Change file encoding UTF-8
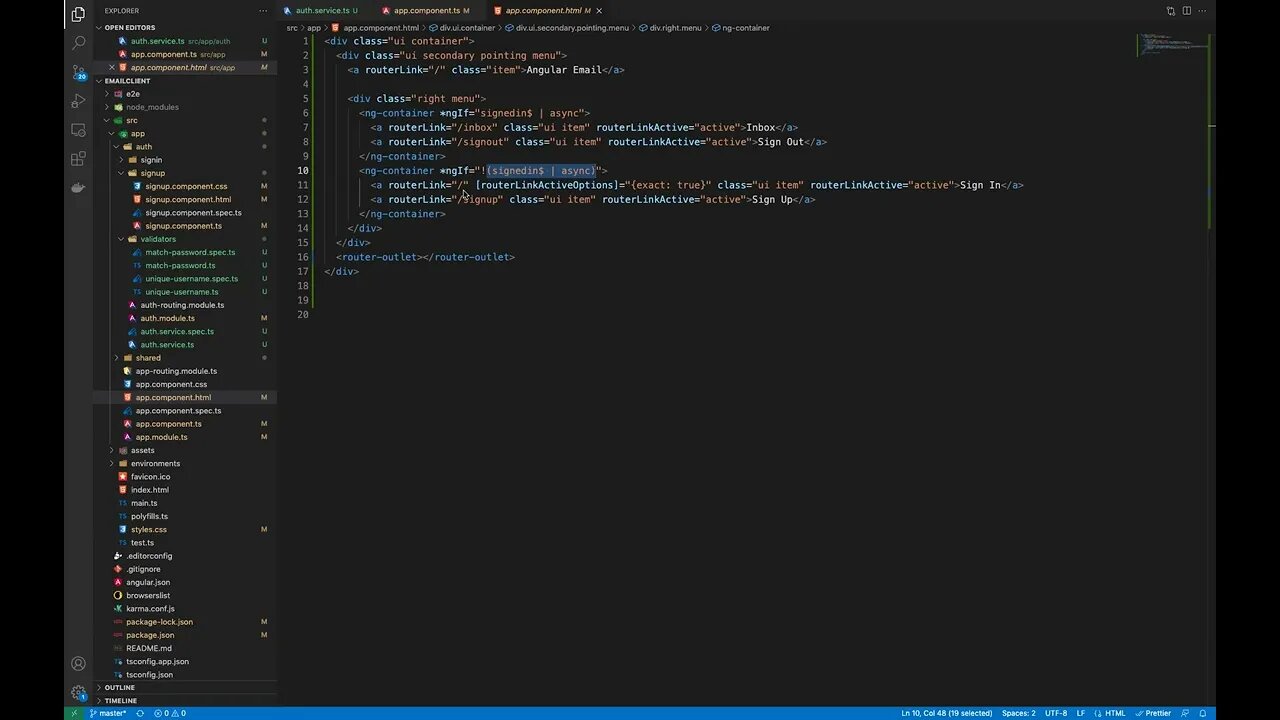This screenshot has width=1280, height=720. (x=1056, y=713)
